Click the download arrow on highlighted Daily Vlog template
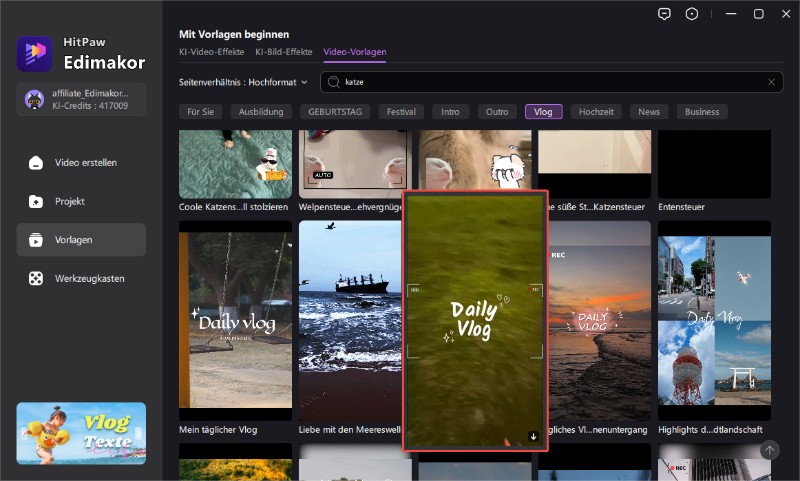 tap(534, 436)
